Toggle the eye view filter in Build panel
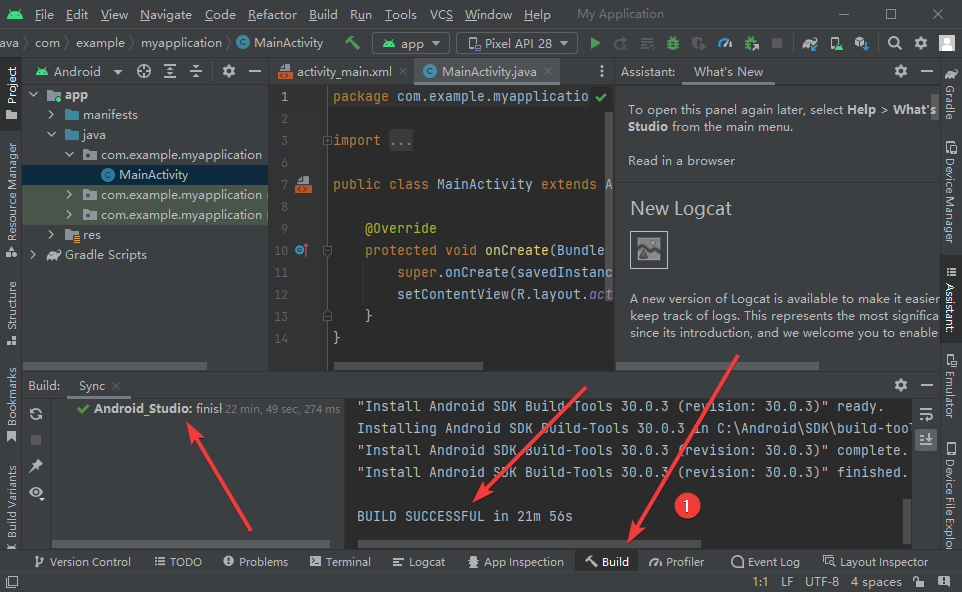This screenshot has height=592, width=962. 36,493
